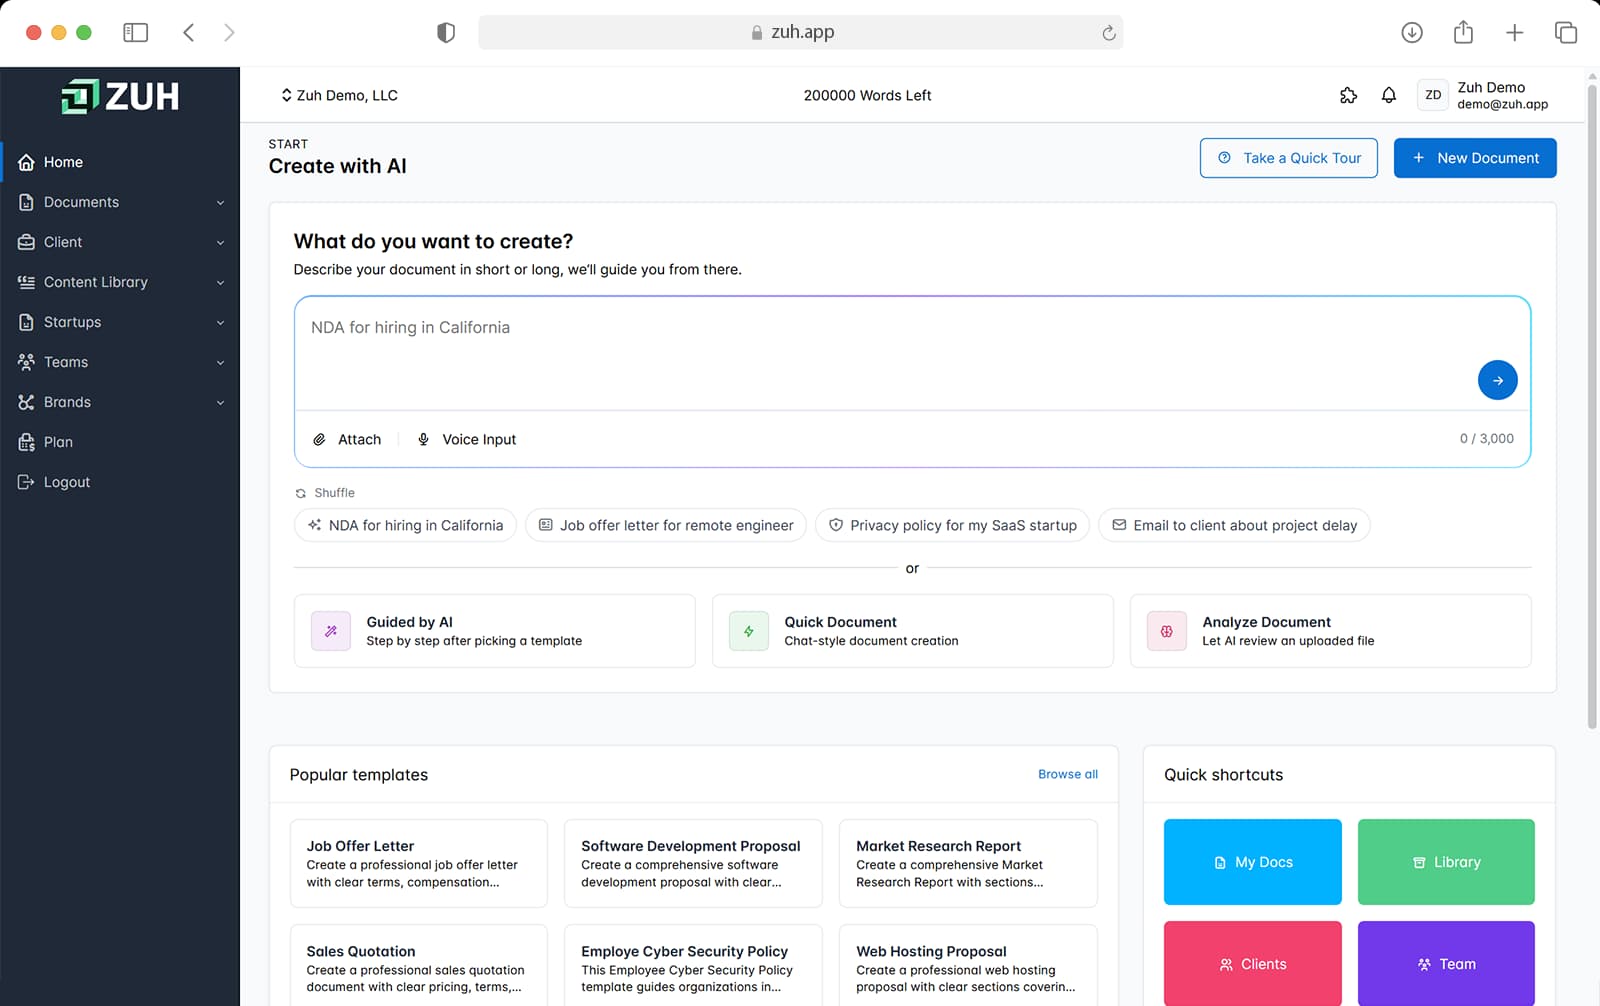
Task: Choose NDA for hiring in California suggestion
Action: (405, 525)
